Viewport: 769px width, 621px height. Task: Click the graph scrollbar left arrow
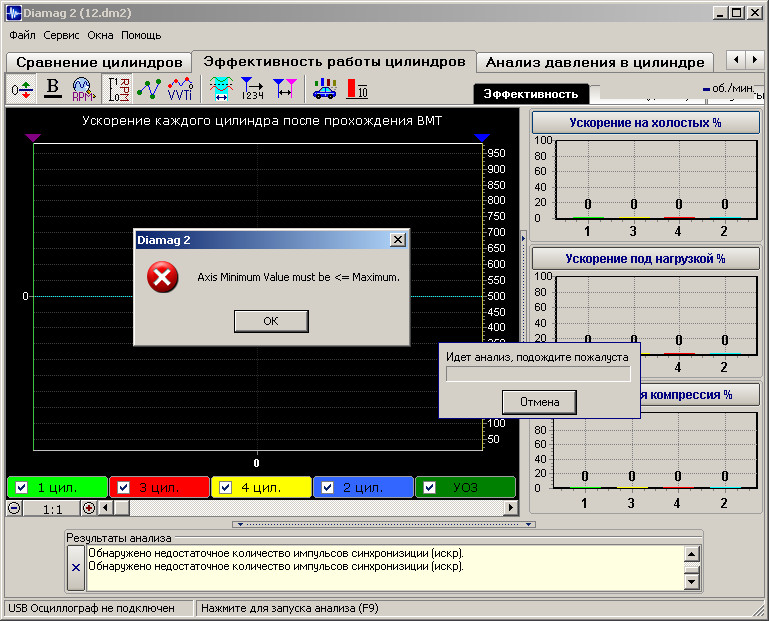click(105, 508)
